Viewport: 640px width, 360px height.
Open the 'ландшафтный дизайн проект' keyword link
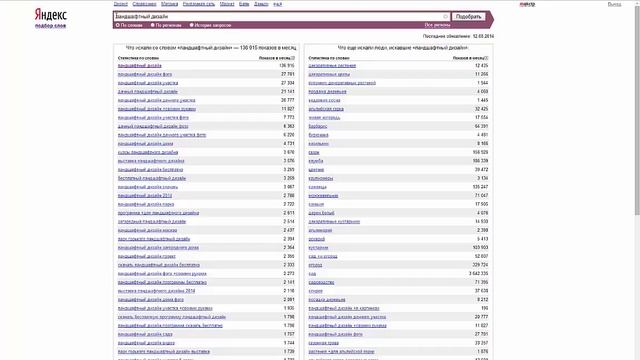coord(147,256)
